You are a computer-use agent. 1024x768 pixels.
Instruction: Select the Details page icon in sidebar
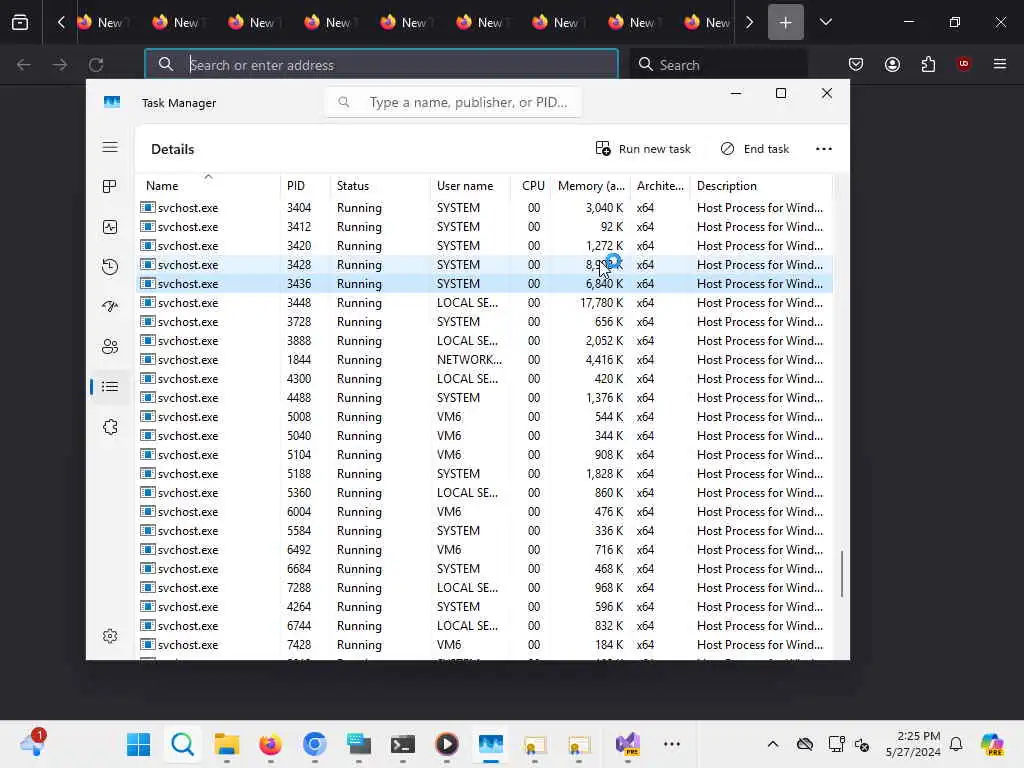click(x=110, y=387)
